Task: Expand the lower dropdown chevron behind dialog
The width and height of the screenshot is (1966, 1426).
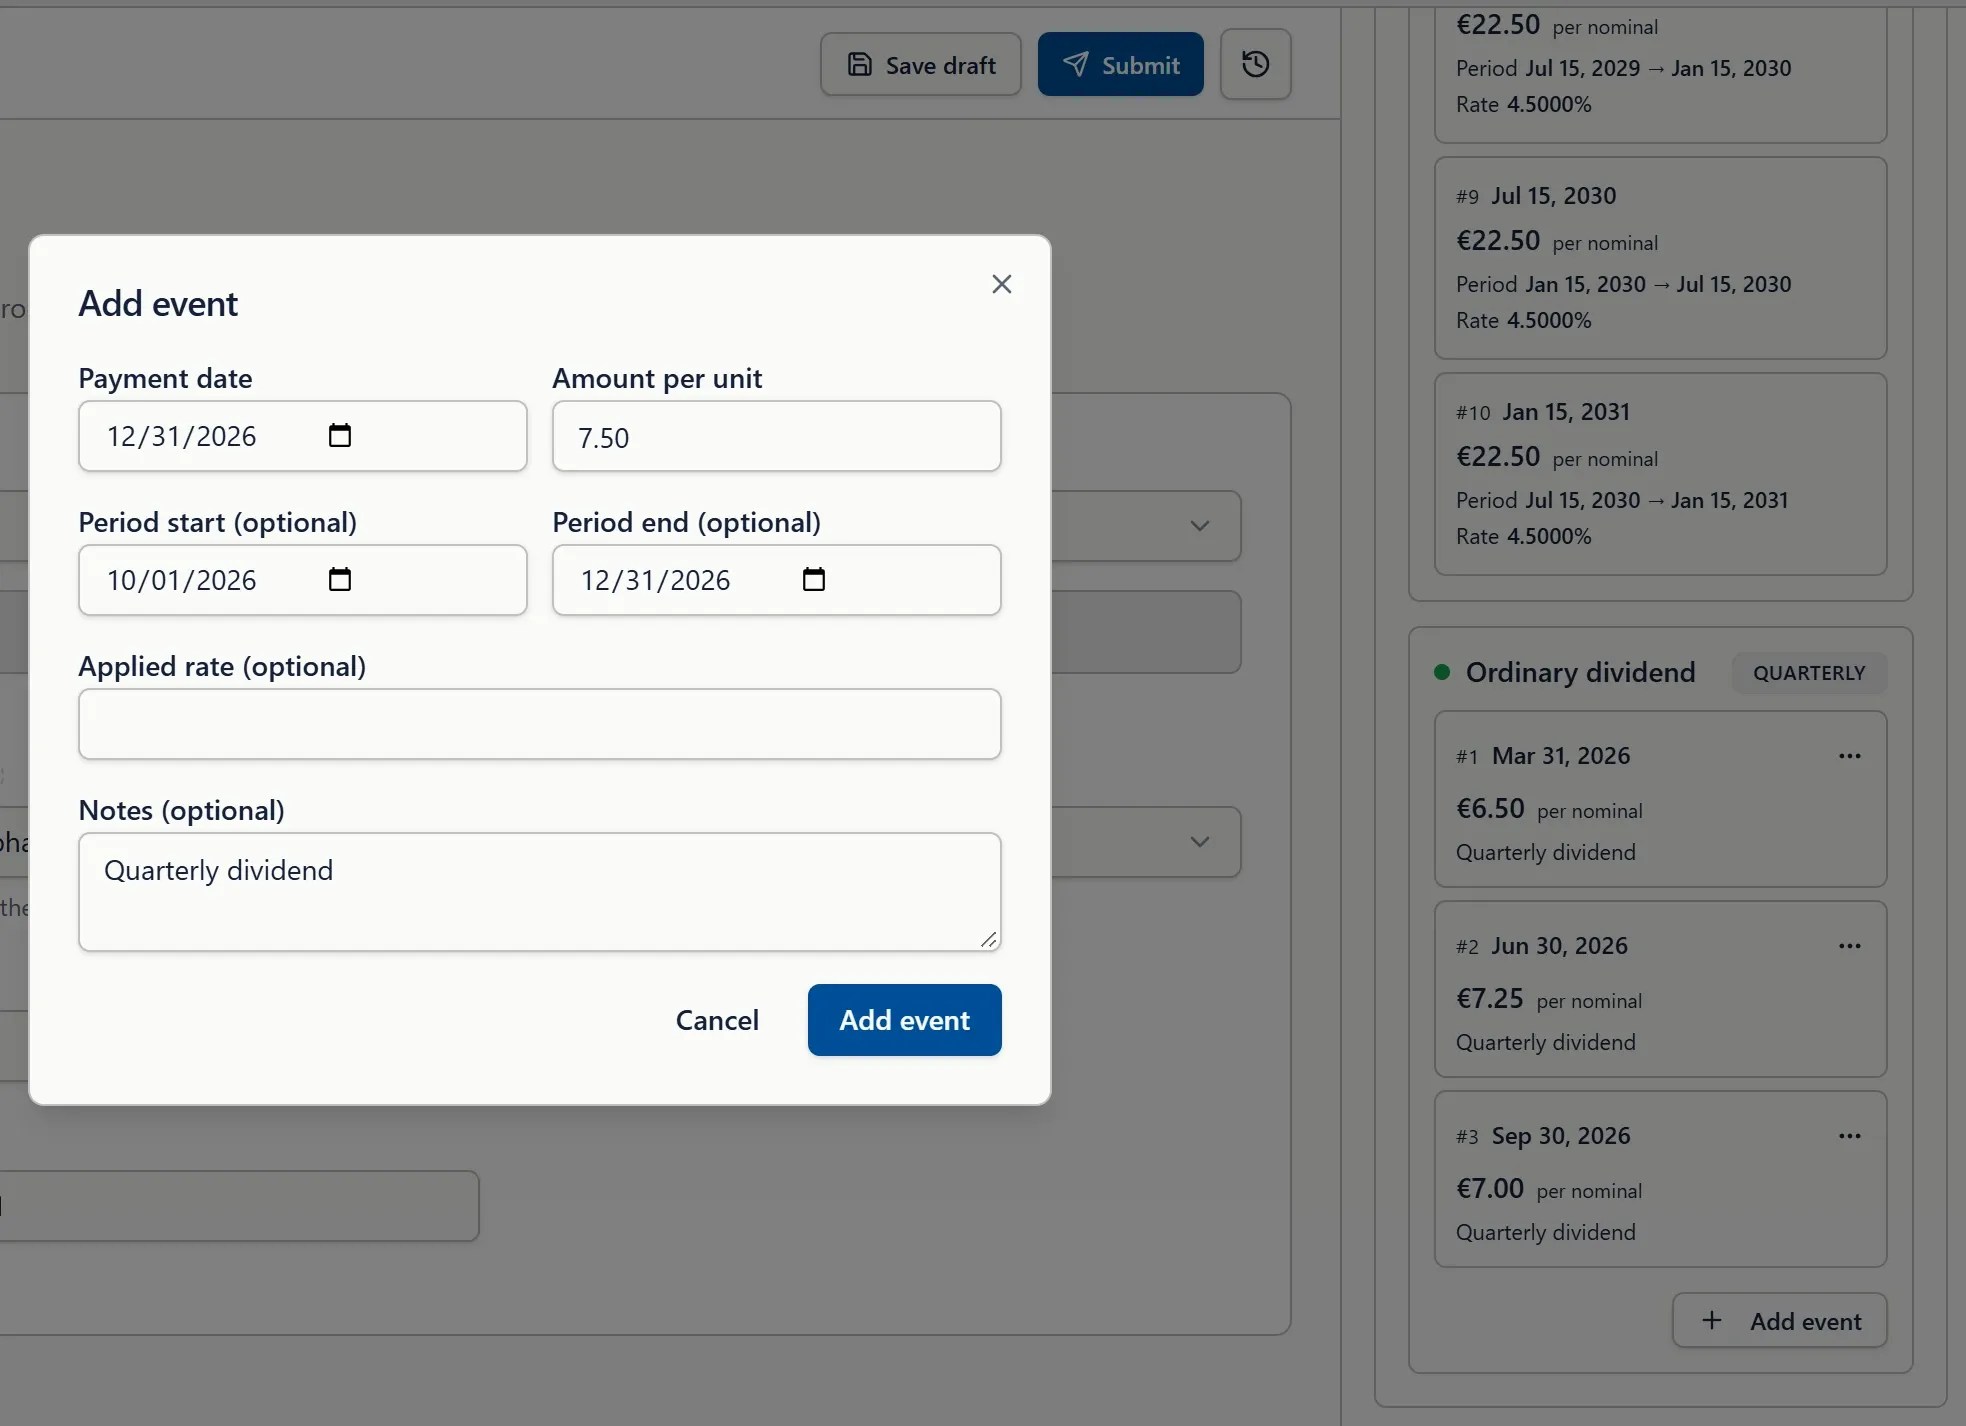Action: [x=1200, y=842]
